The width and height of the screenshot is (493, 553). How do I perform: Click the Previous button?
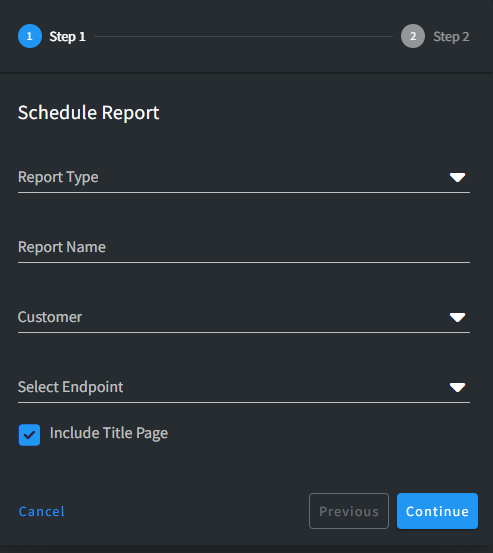349,511
